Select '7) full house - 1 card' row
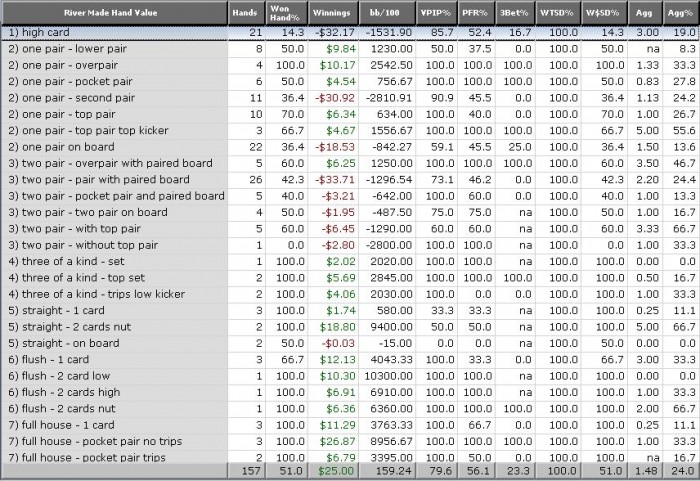Image resolution: width=700 pixels, height=481 pixels. [x=350, y=425]
